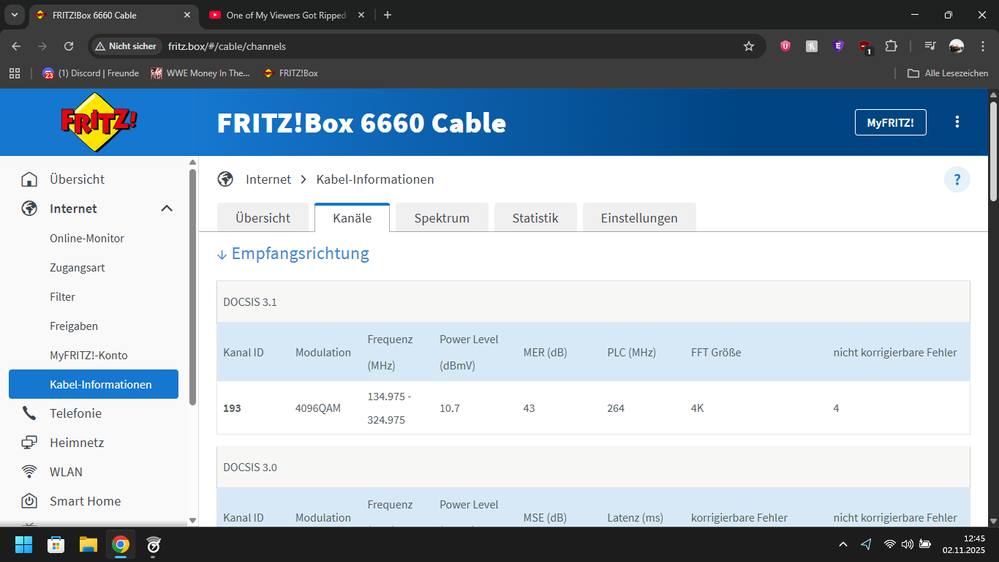
Task: Open the tab search dropdown
Action: pos(14,15)
